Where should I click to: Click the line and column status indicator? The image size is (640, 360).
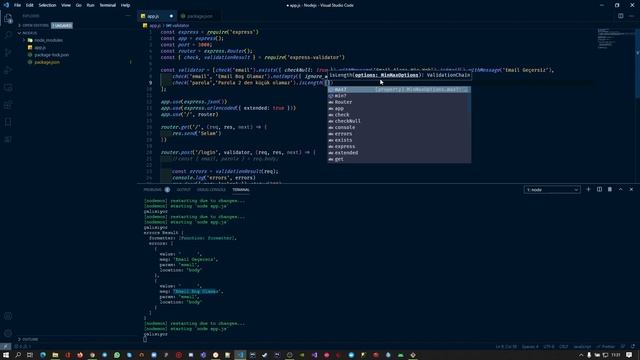pyautogui.click(x=506, y=347)
